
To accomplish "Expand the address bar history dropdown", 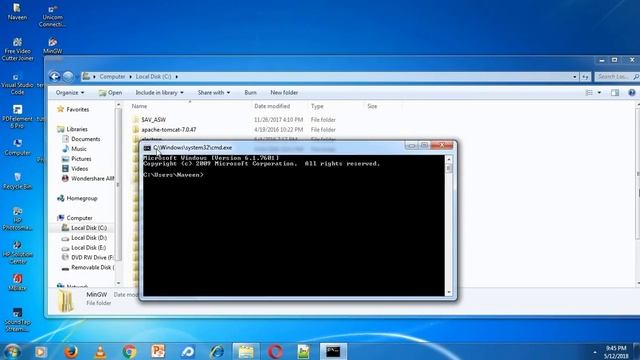I will (575, 77).
